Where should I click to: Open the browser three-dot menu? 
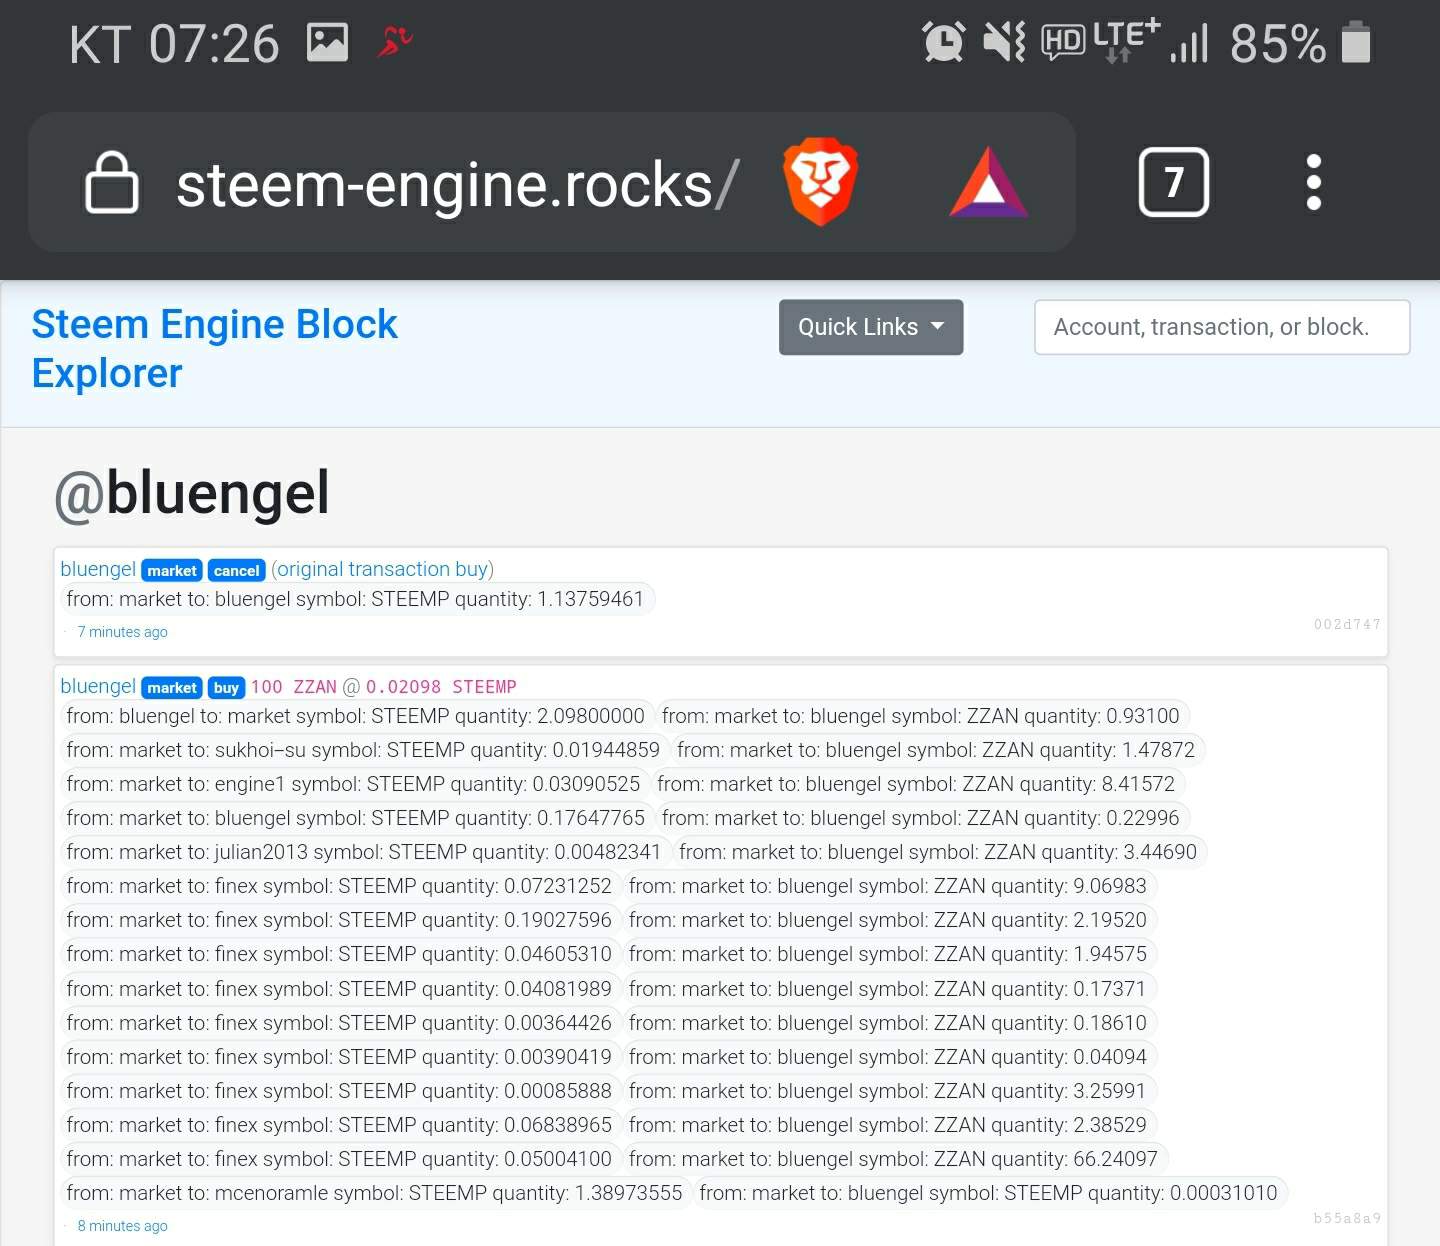1313,182
